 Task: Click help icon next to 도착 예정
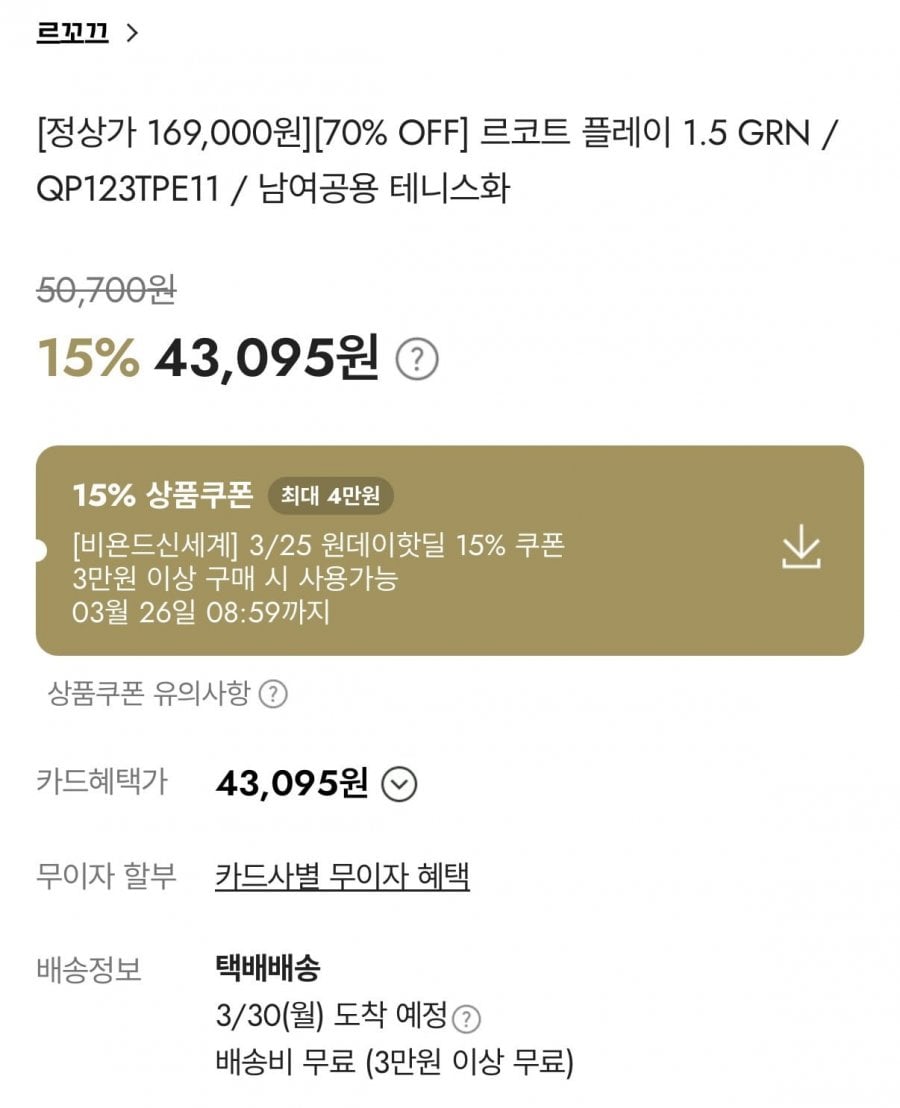point(466,1019)
